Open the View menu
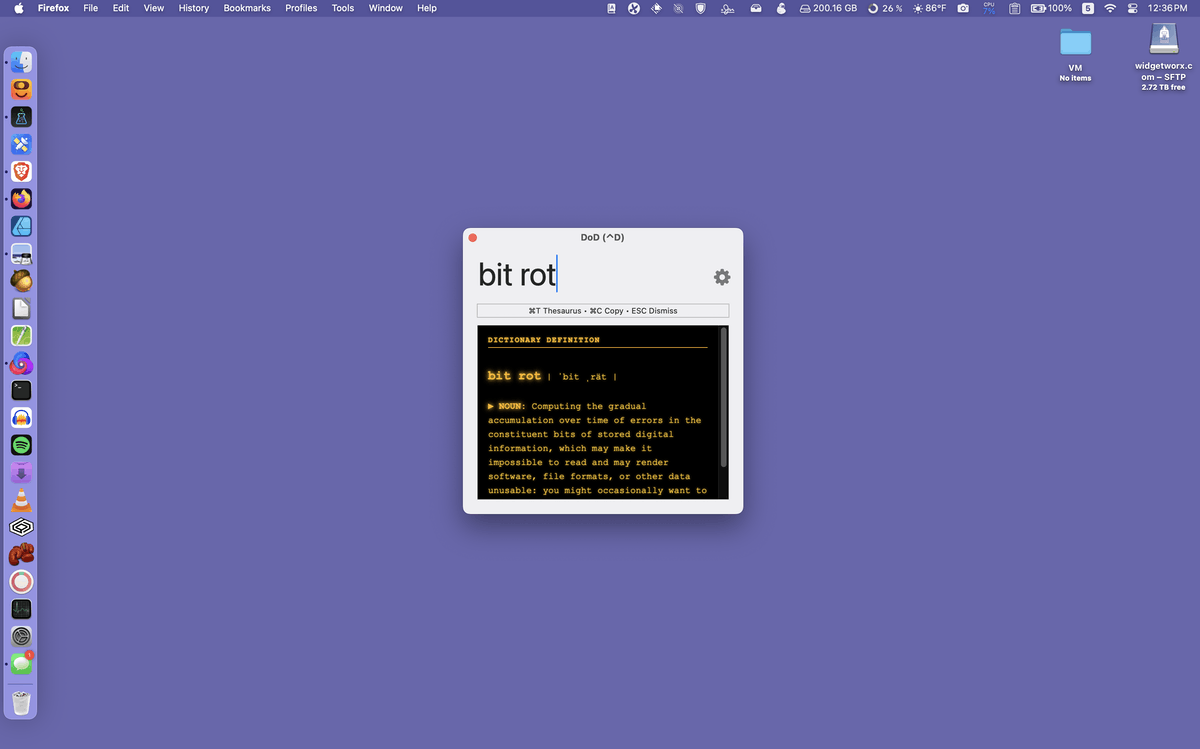1200x749 pixels. tap(154, 8)
